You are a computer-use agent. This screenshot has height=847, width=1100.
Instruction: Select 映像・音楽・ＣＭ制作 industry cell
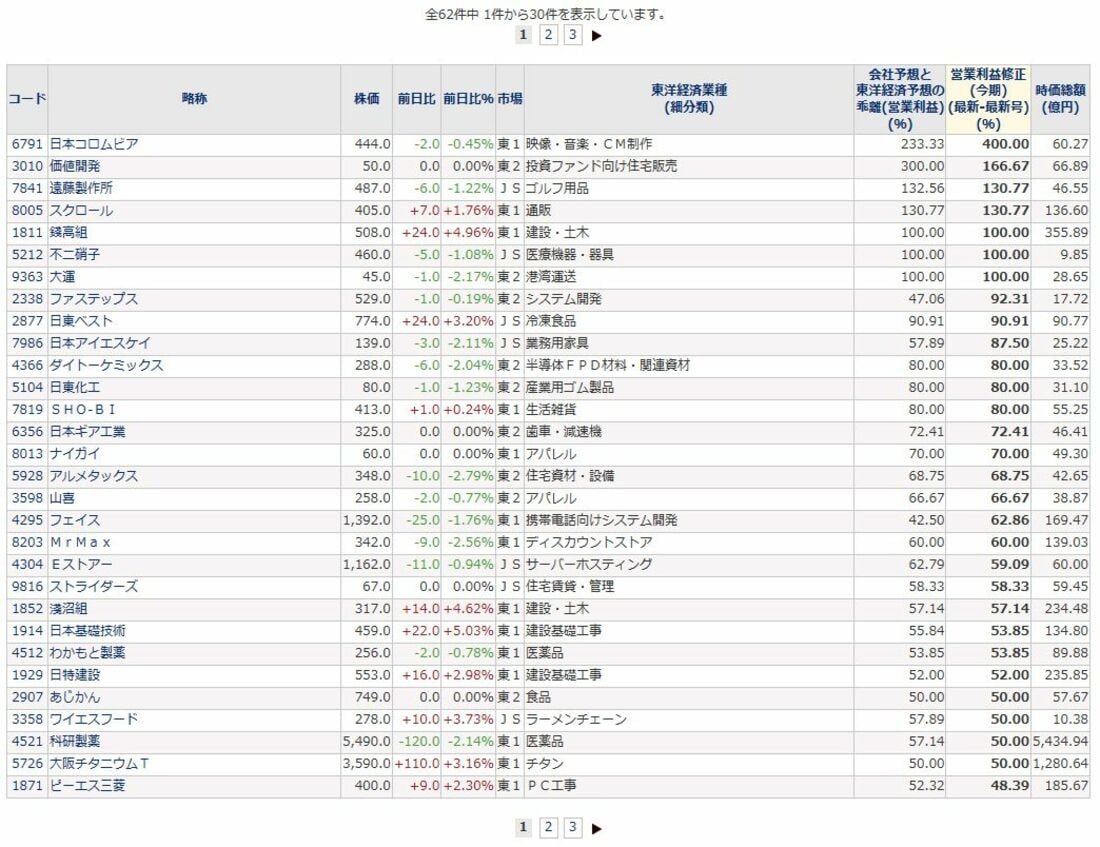tap(589, 145)
